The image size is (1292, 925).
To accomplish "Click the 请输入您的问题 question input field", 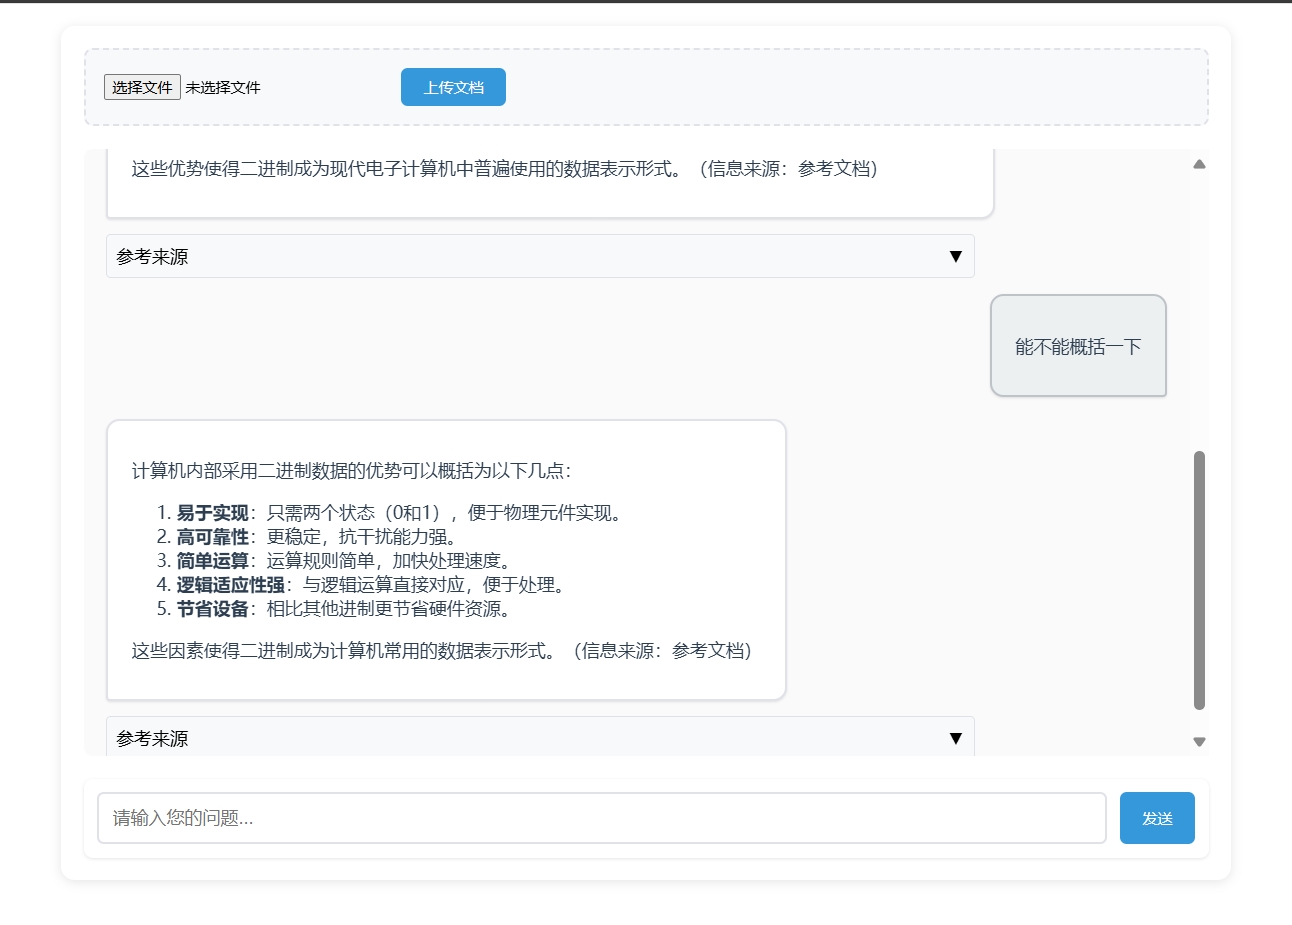I will click(x=602, y=818).
